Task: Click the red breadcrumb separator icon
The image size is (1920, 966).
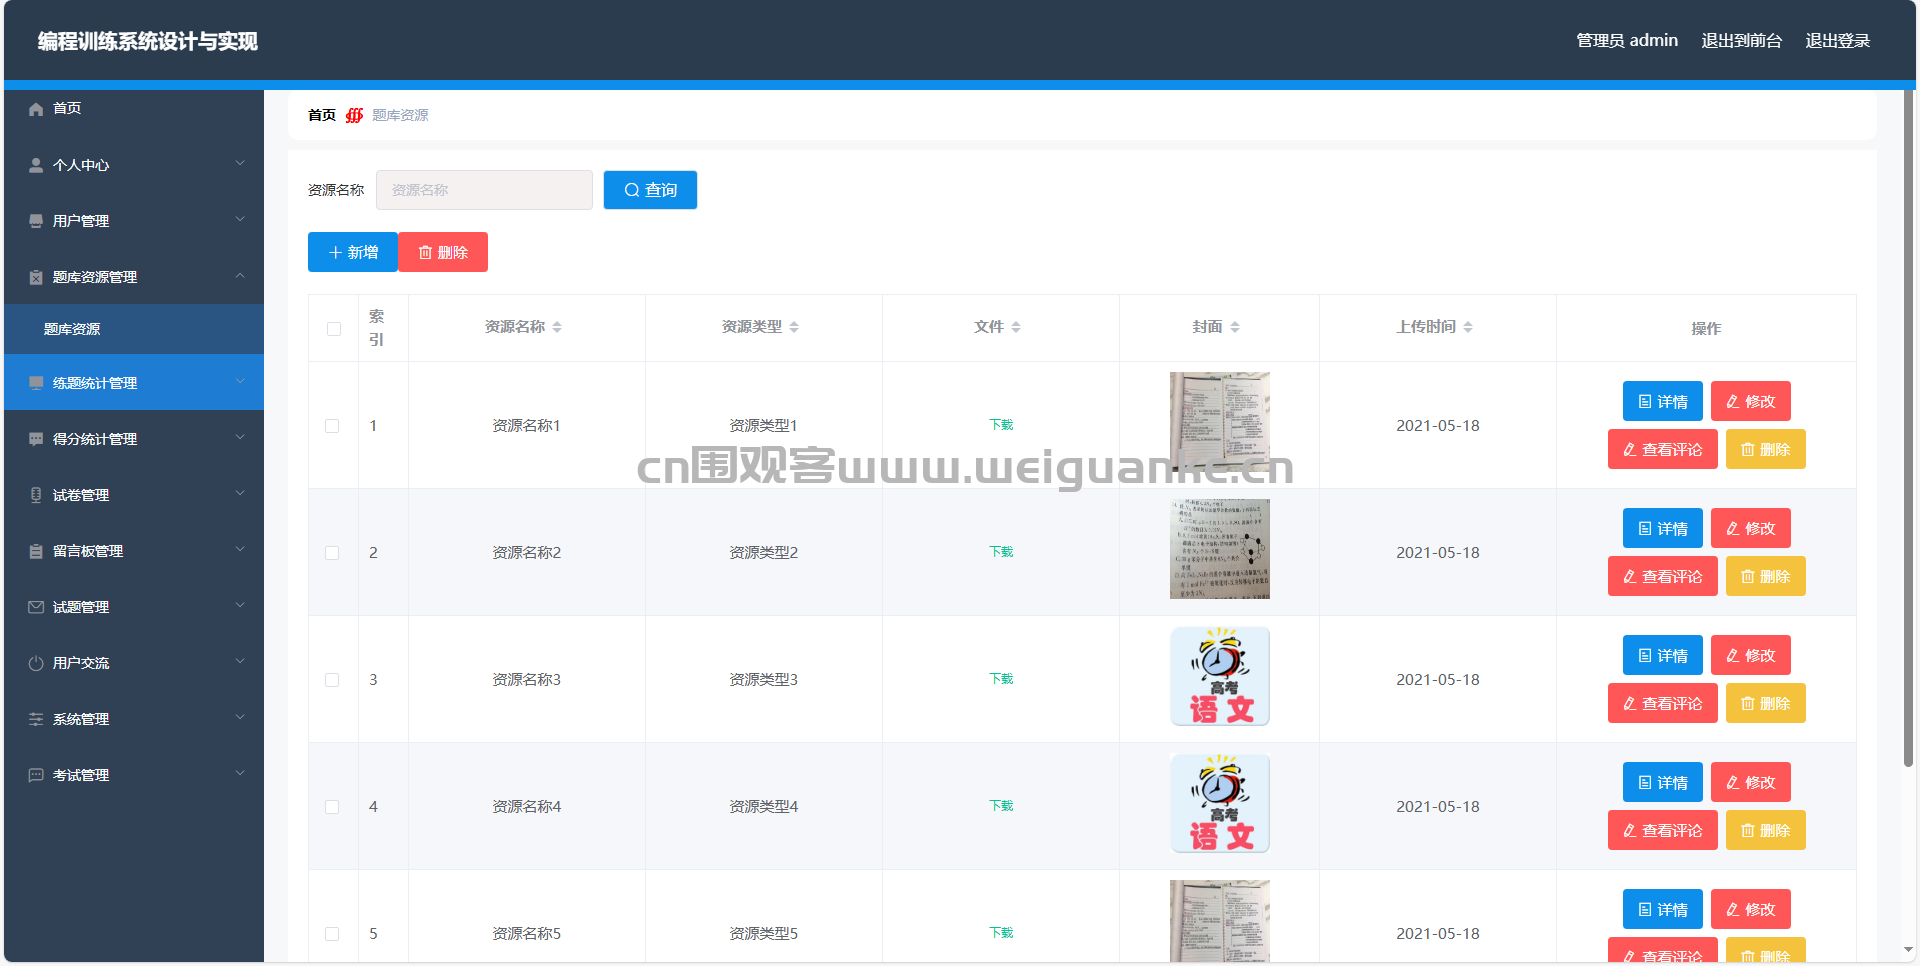Action: click(x=354, y=115)
